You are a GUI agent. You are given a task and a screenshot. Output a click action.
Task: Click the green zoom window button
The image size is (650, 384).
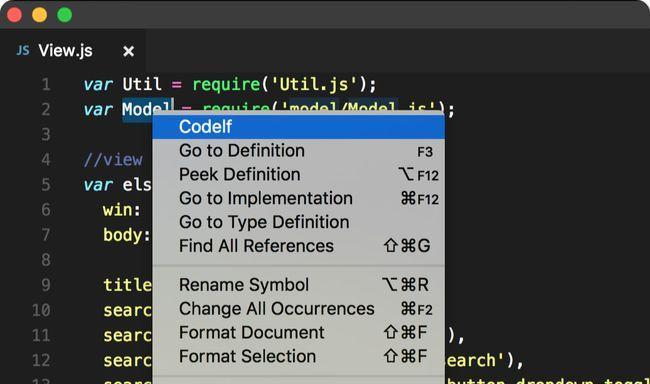(65, 15)
